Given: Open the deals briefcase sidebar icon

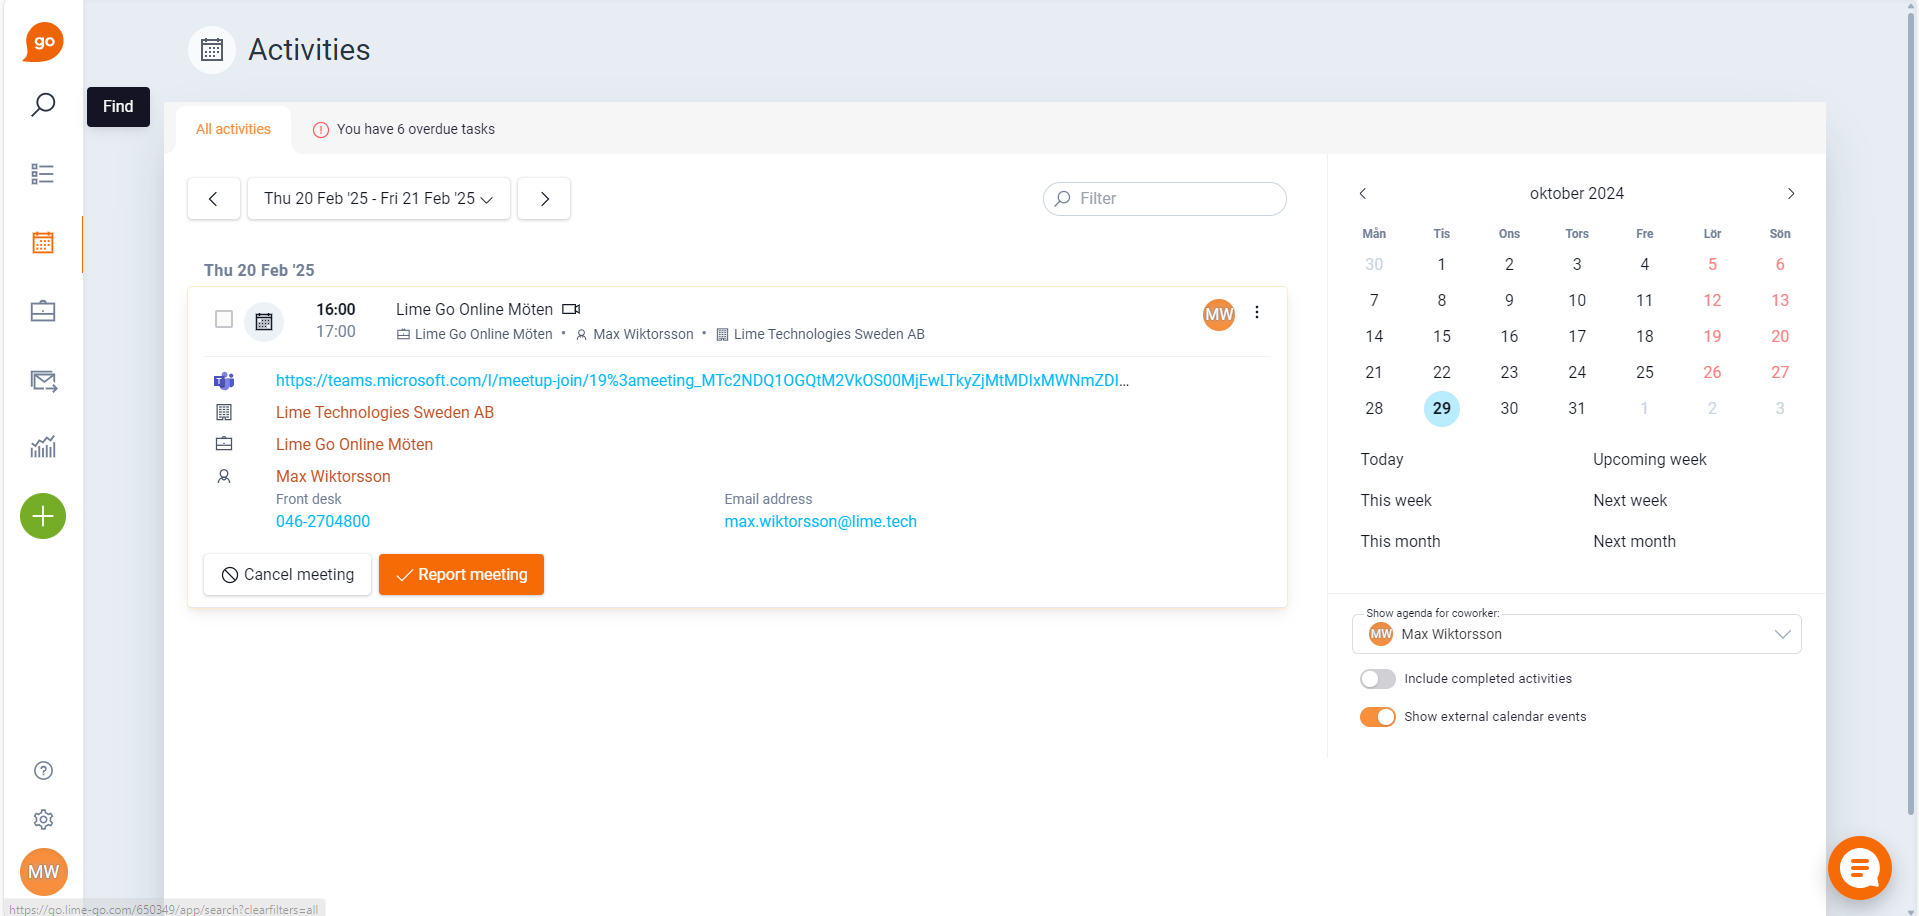Looking at the screenshot, I should (43, 311).
